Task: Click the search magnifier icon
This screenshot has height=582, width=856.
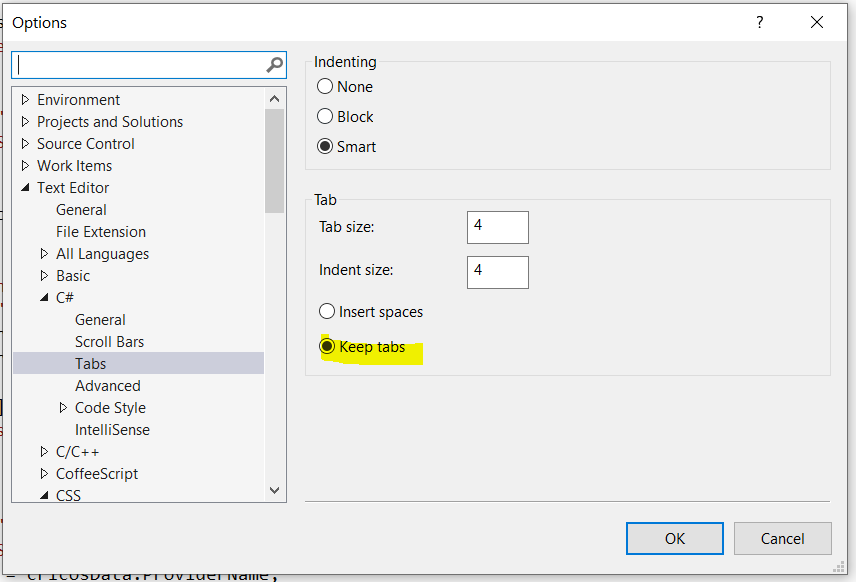Action: click(274, 65)
